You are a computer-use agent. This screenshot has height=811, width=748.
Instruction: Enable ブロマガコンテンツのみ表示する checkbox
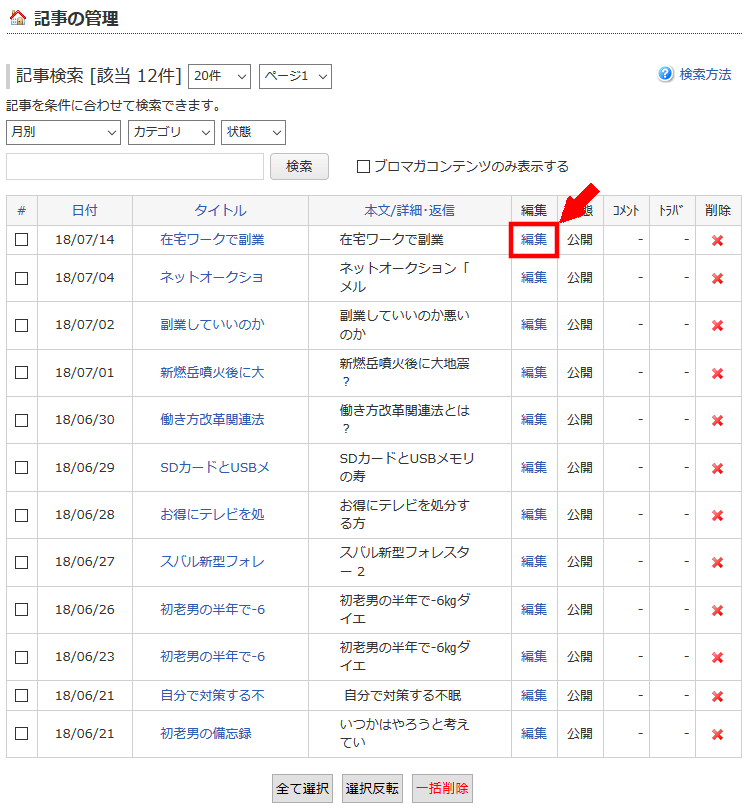click(364, 167)
